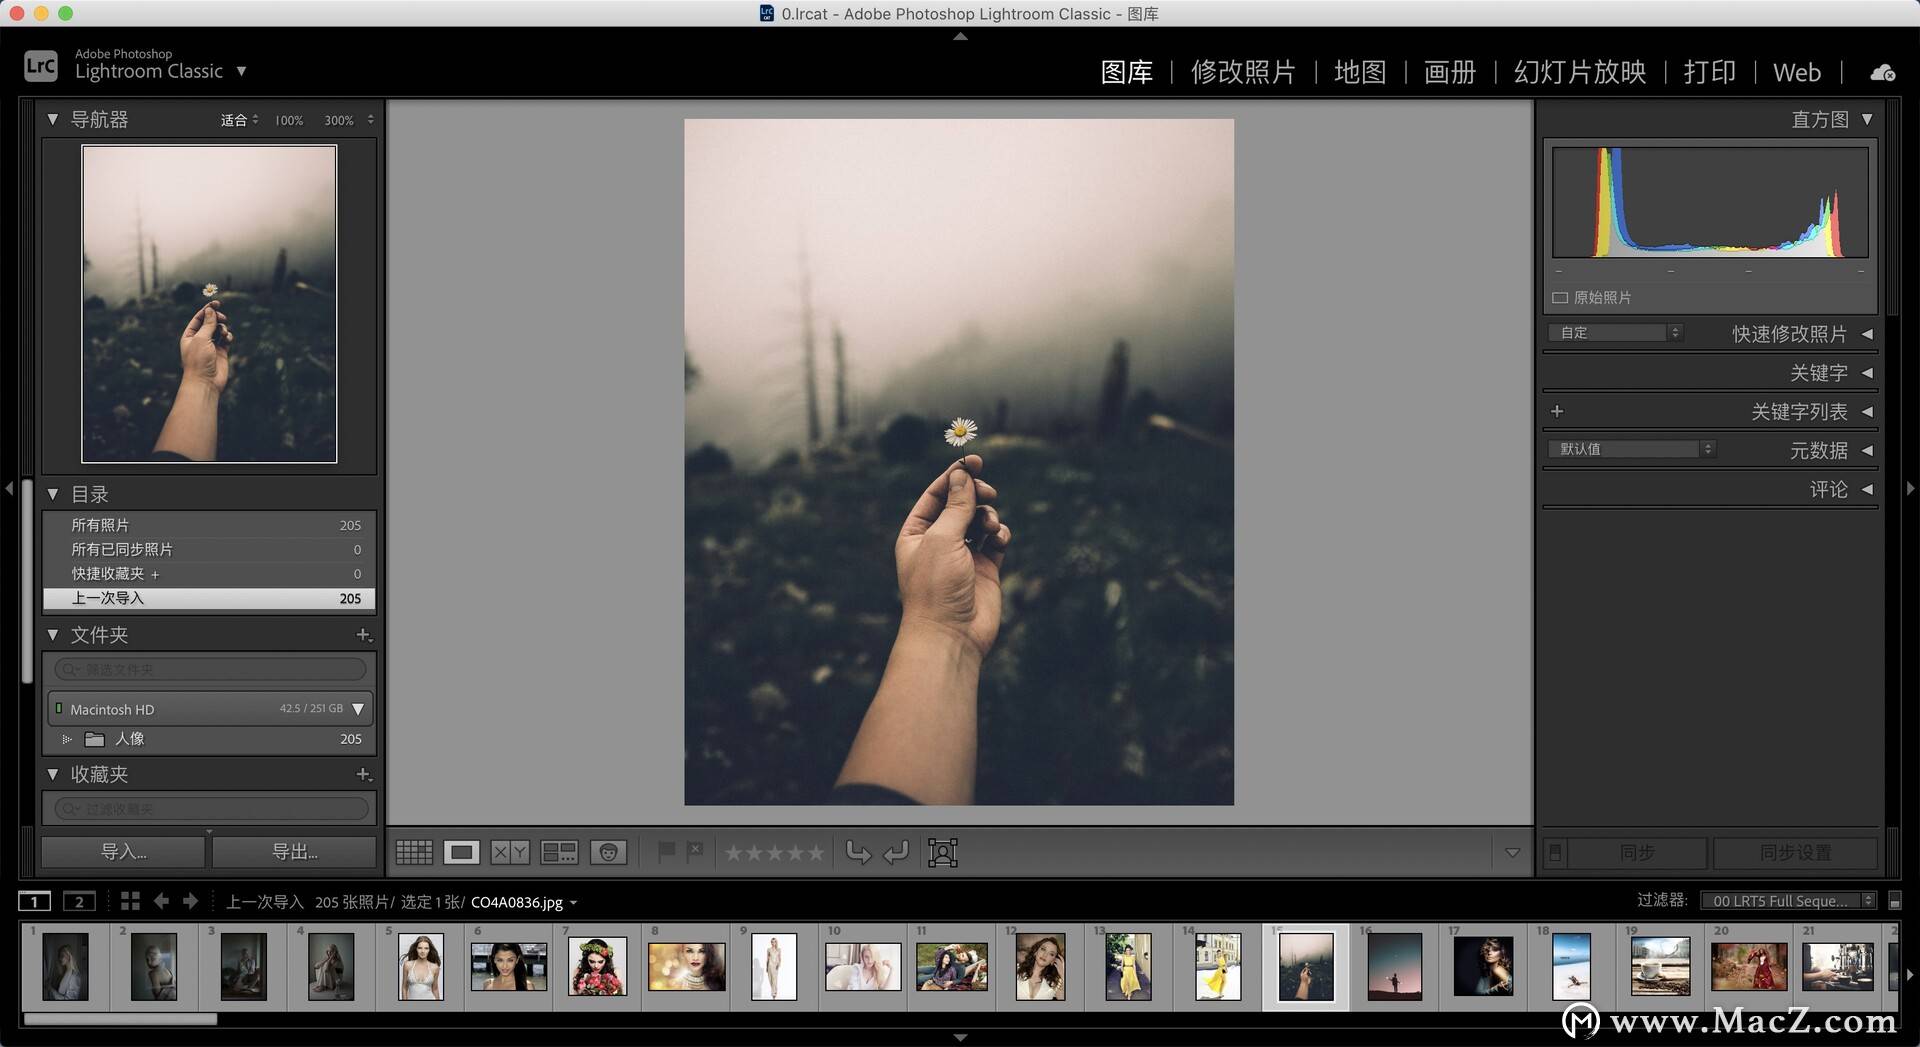Toggle the filter lock switch
The width and height of the screenshot is (1920, 1047).
[x=1894, y=901]
